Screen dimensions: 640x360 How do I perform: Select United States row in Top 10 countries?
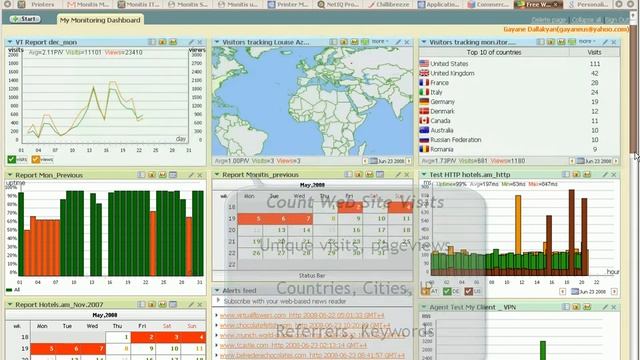pyautogui.click(x=519, y=64)
